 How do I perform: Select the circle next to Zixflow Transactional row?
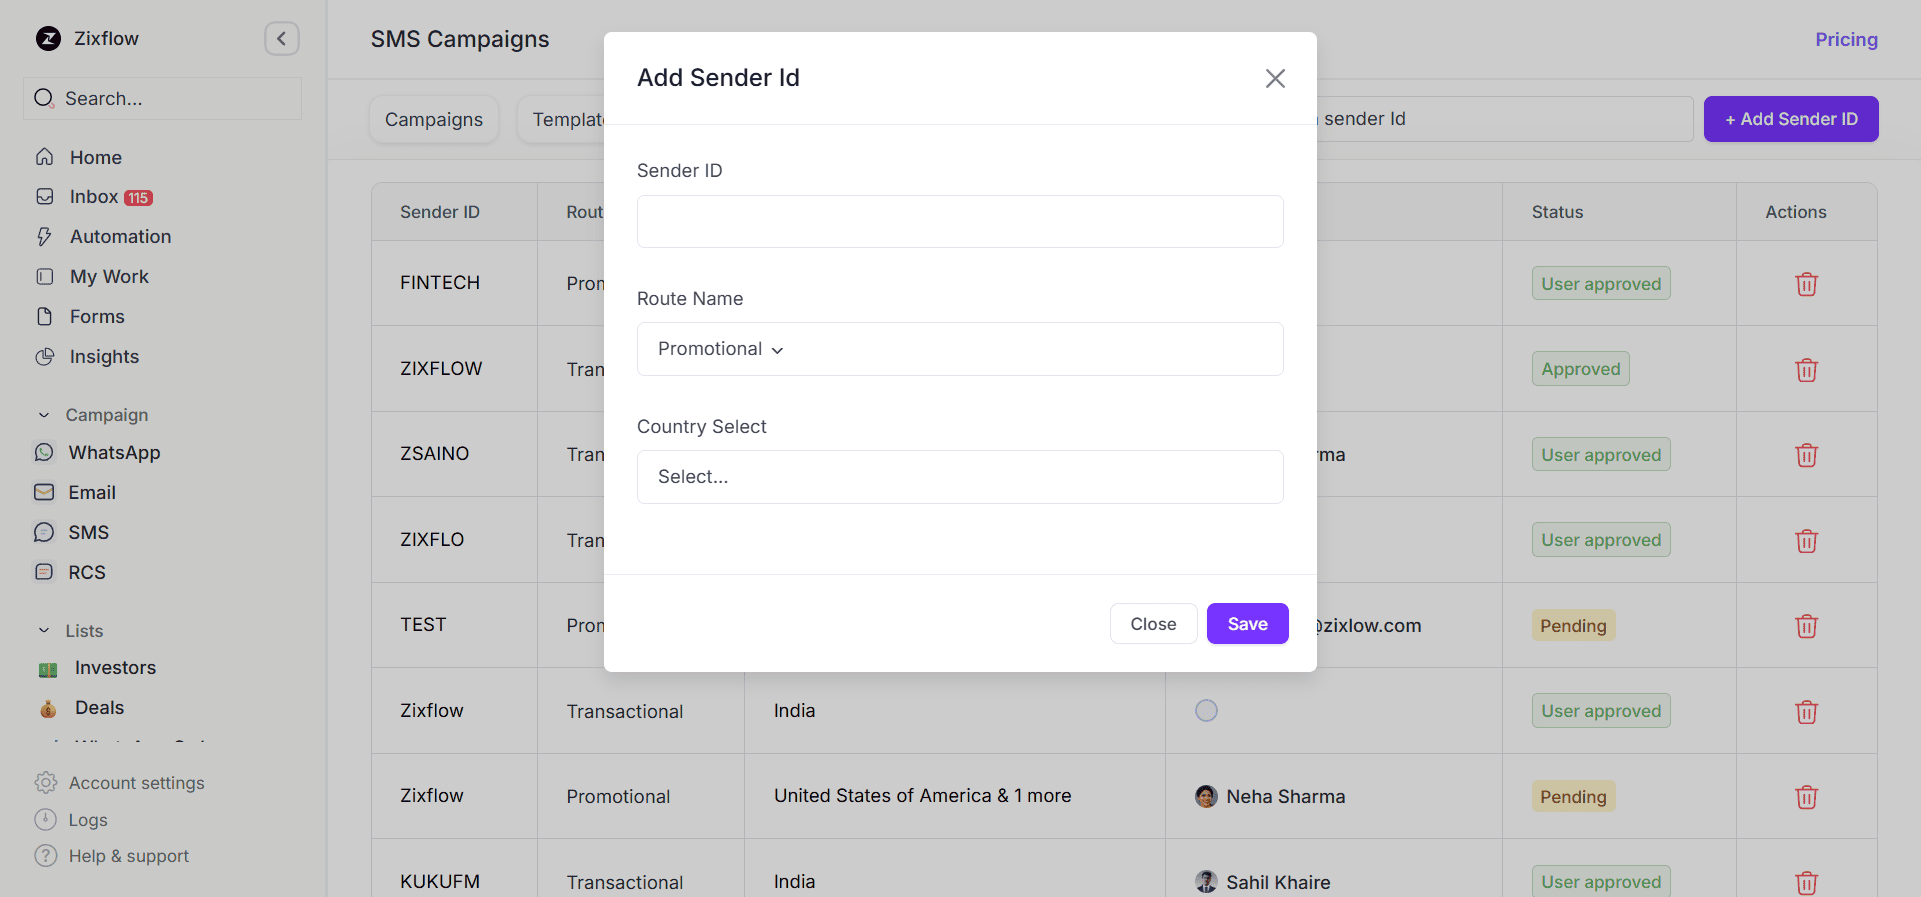tap(1205, 710)
